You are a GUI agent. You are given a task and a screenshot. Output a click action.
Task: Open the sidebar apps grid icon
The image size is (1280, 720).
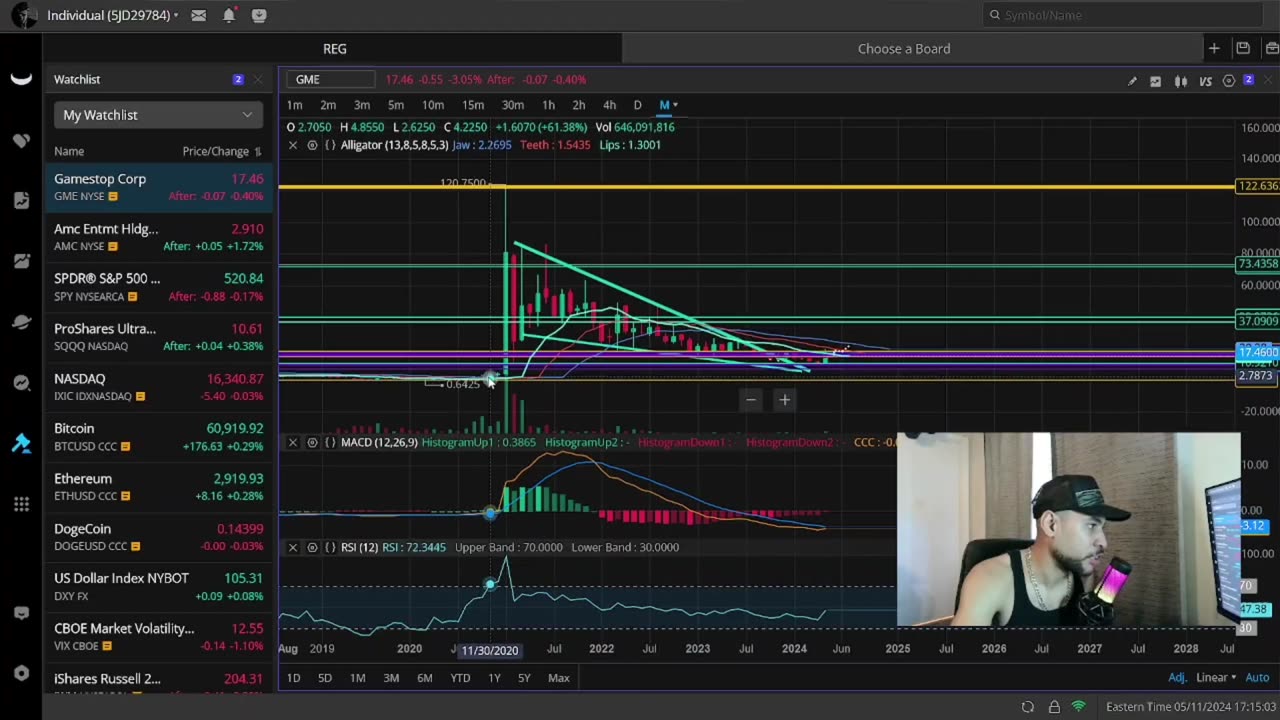pyautogui.click(x=21, y=504)
